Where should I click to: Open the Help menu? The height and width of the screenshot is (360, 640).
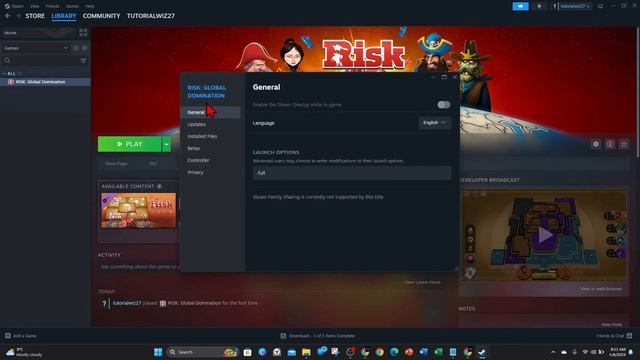tap(90, 6)
